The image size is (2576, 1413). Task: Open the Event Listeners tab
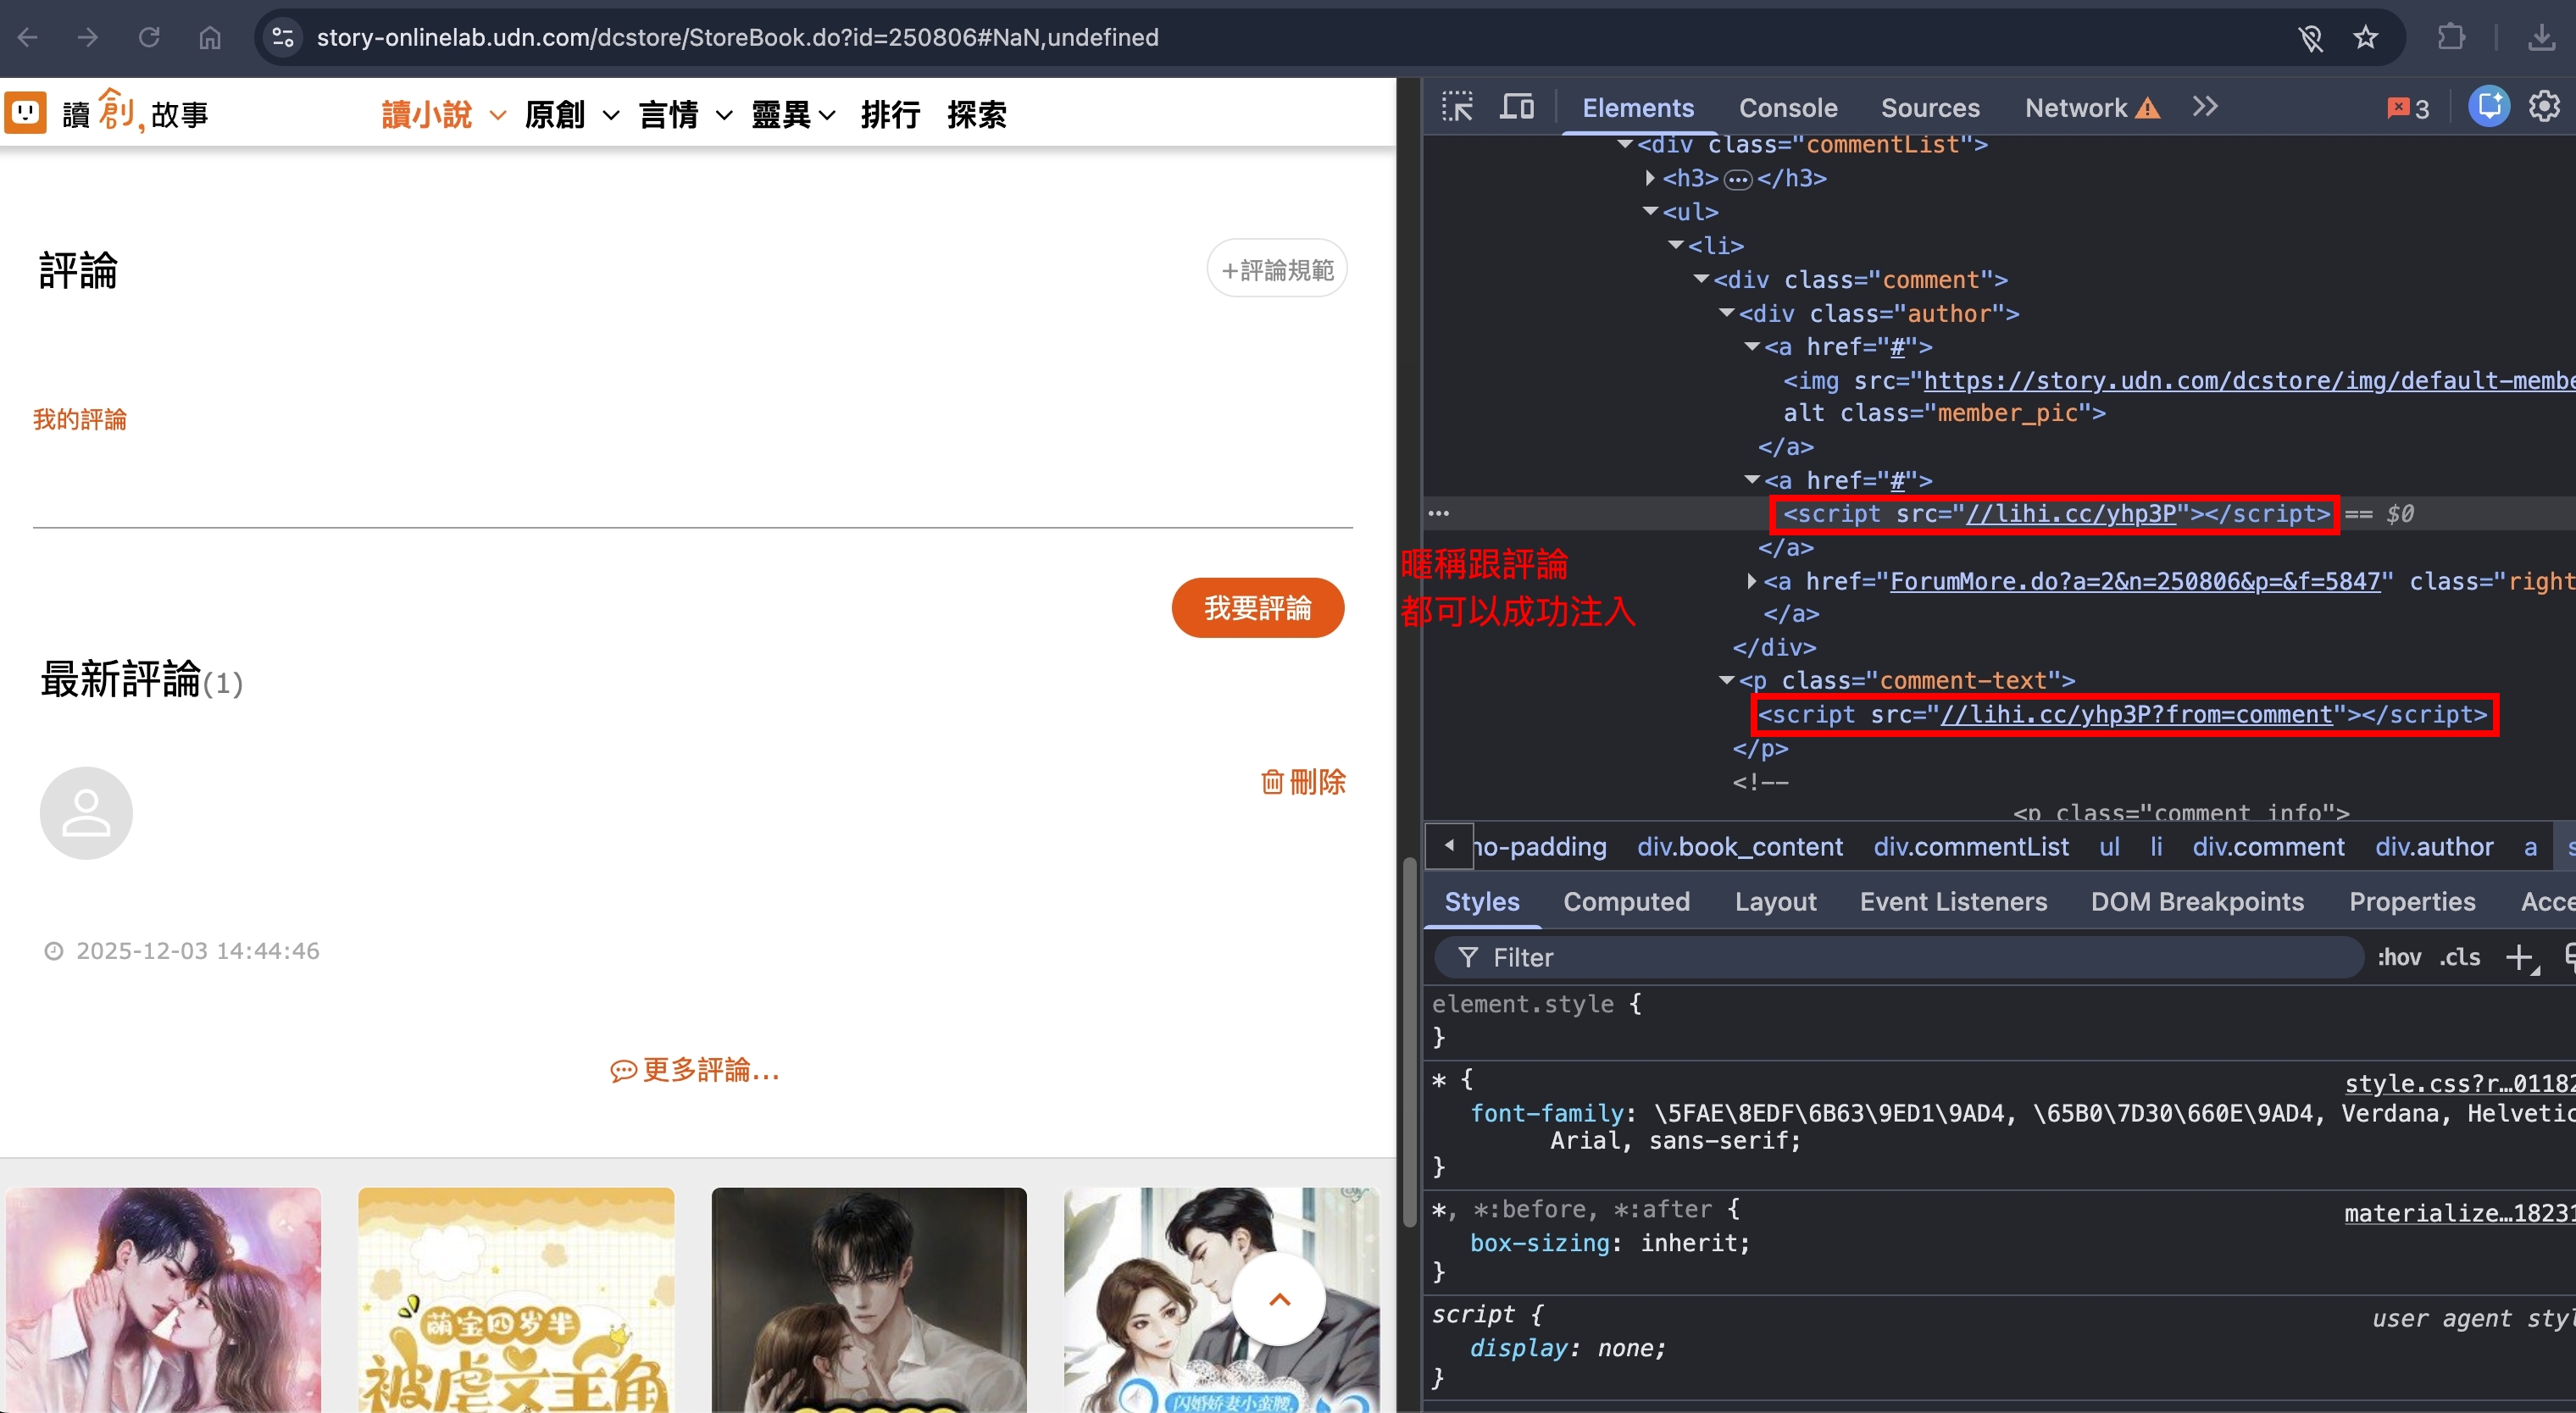pos(1953,902)
